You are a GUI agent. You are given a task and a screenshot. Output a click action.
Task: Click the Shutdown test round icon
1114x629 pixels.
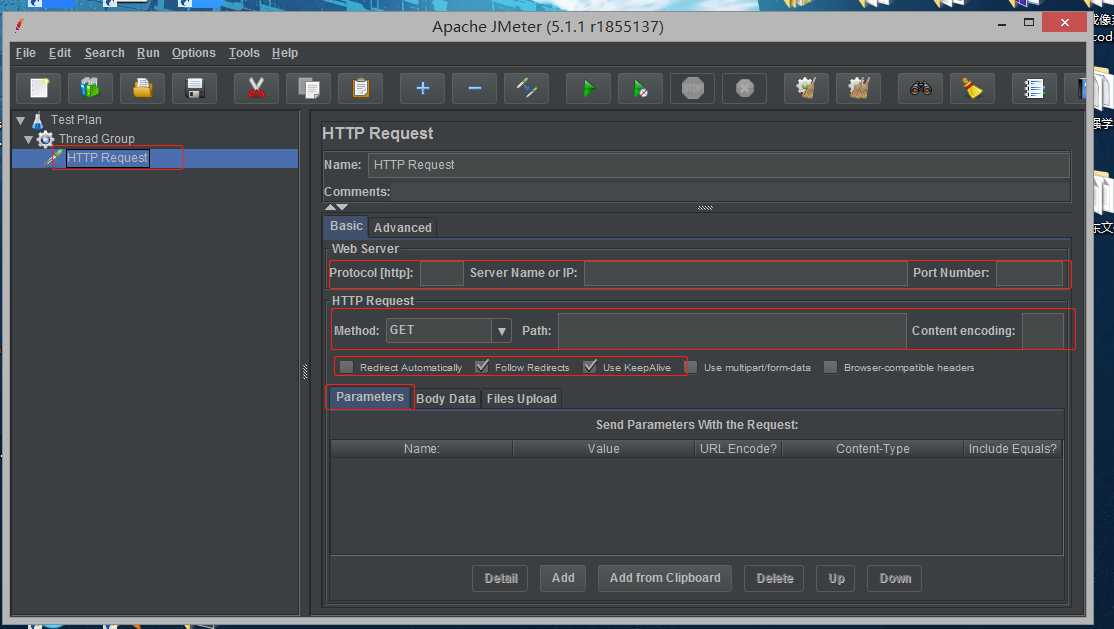click(x=745, y=88)
